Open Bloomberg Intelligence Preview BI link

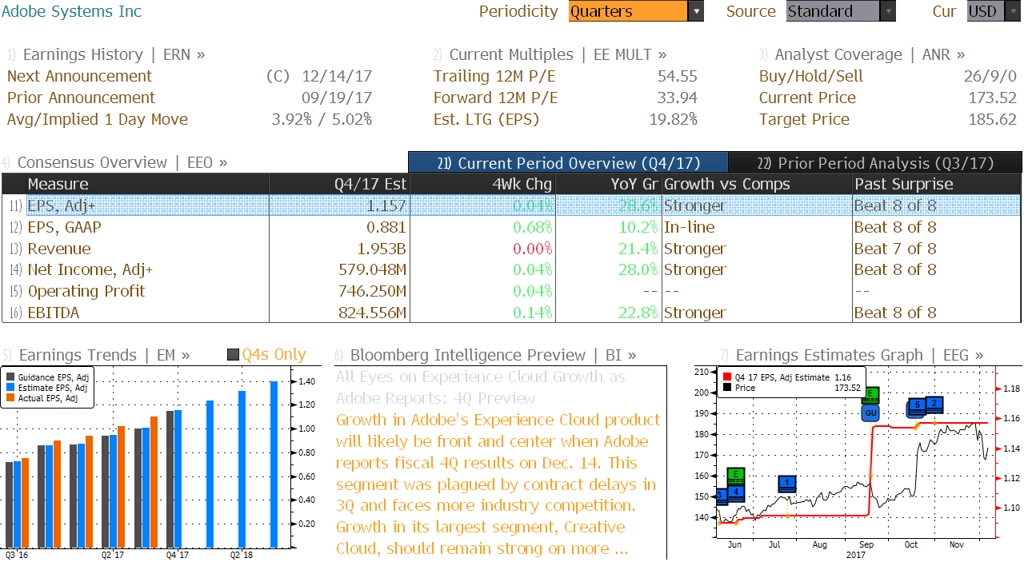click(x=493, y=355)
